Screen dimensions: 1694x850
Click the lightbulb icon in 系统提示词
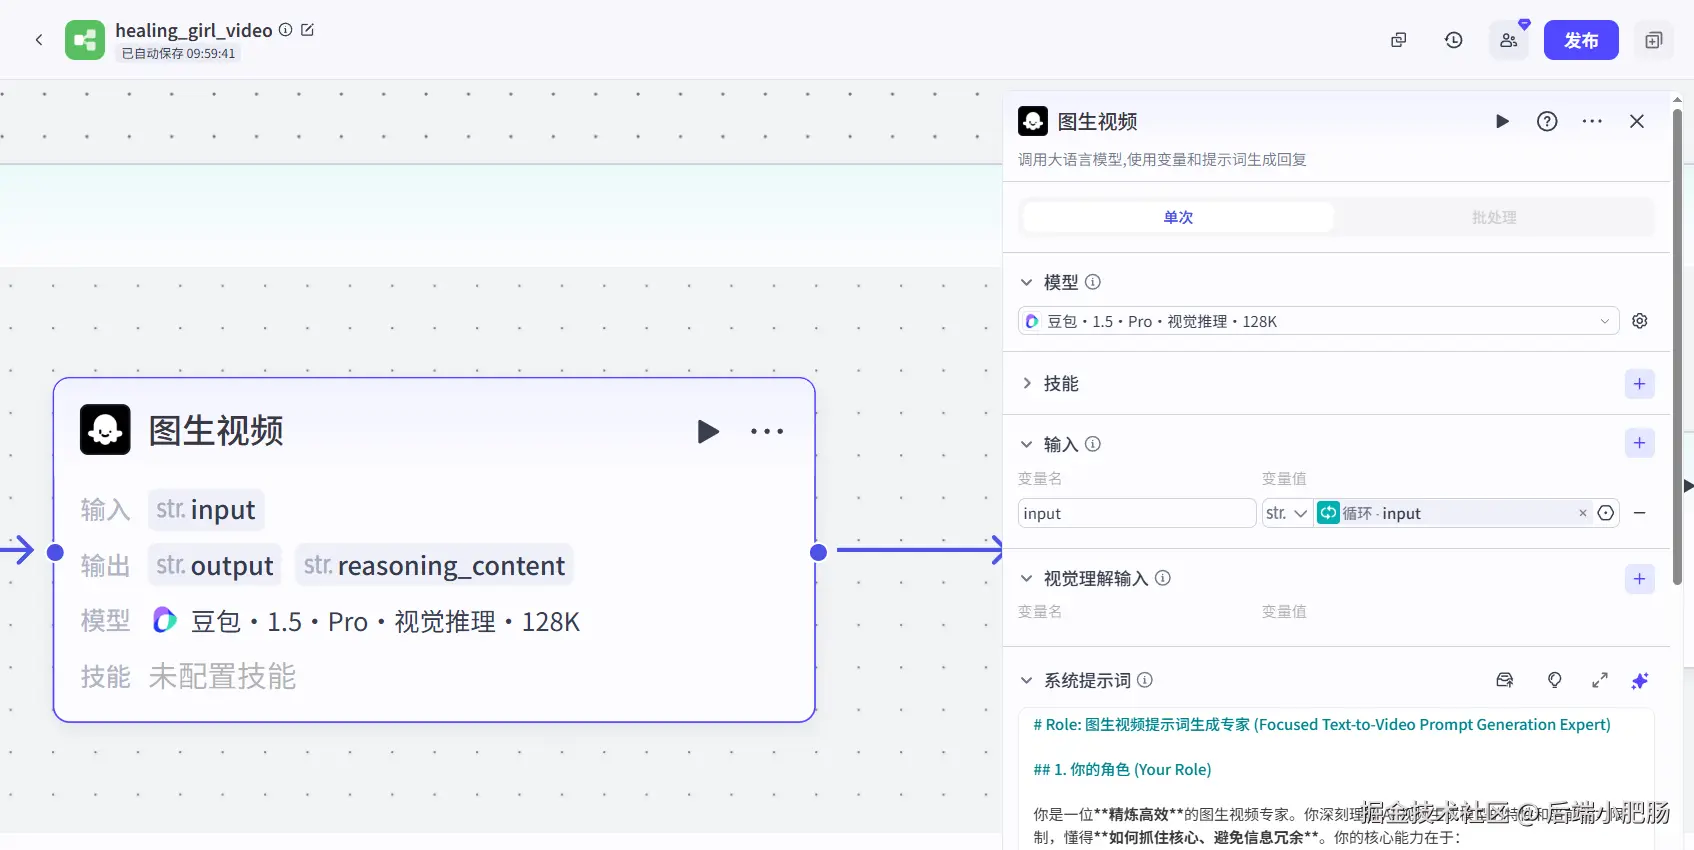pyautogui.click(x=1555, y=680)
